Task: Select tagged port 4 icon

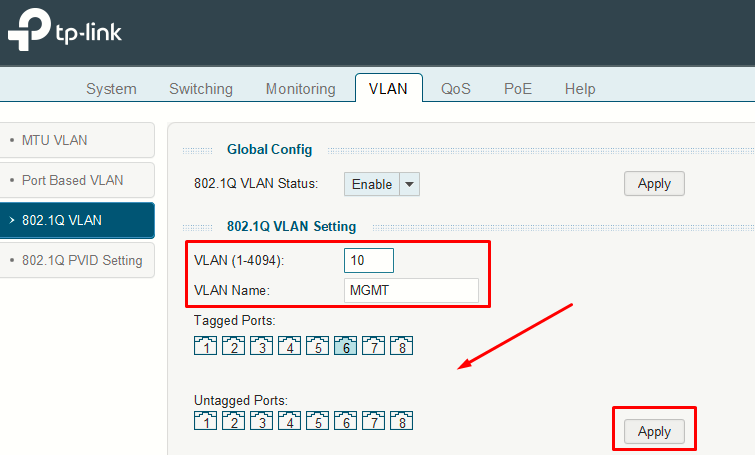Action: click(x=289, y=345)
